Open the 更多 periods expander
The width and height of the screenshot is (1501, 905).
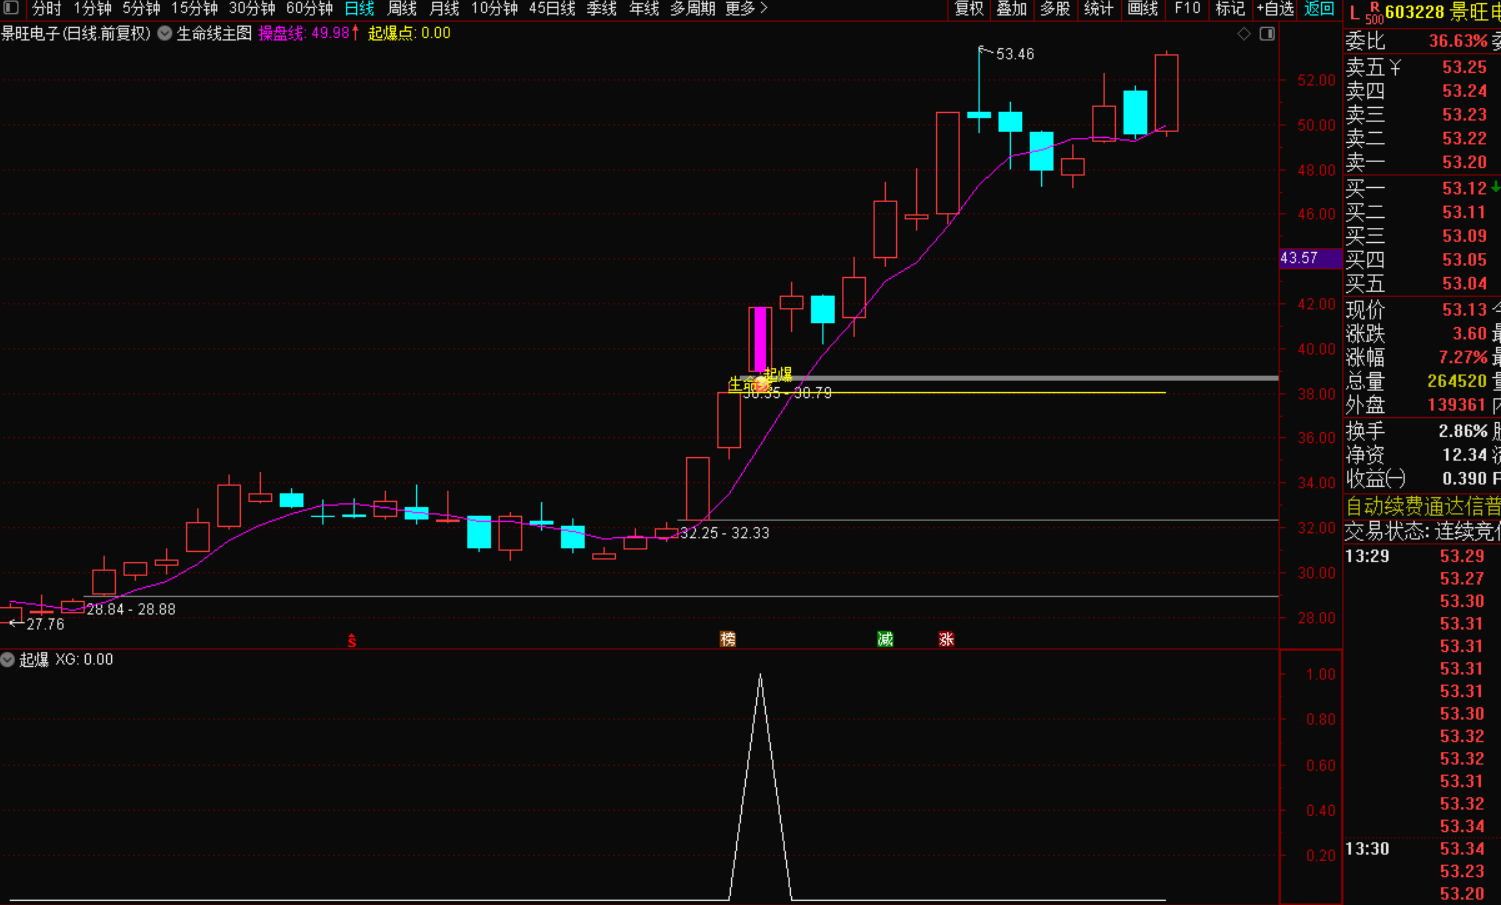[746, 9]
